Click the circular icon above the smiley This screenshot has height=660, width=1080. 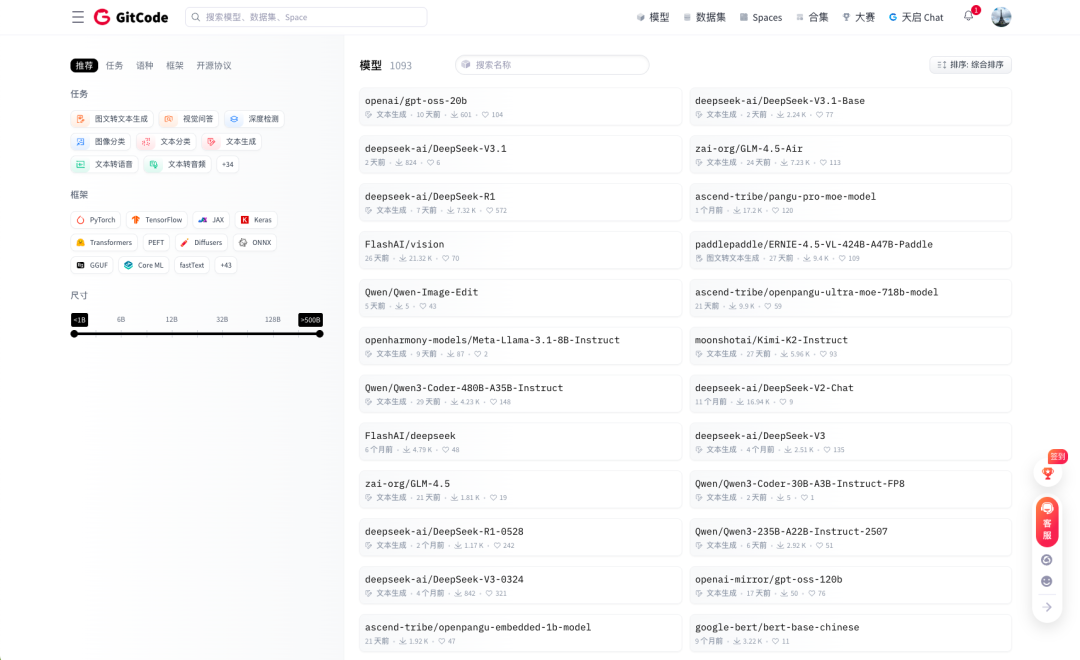(1046, 560)
